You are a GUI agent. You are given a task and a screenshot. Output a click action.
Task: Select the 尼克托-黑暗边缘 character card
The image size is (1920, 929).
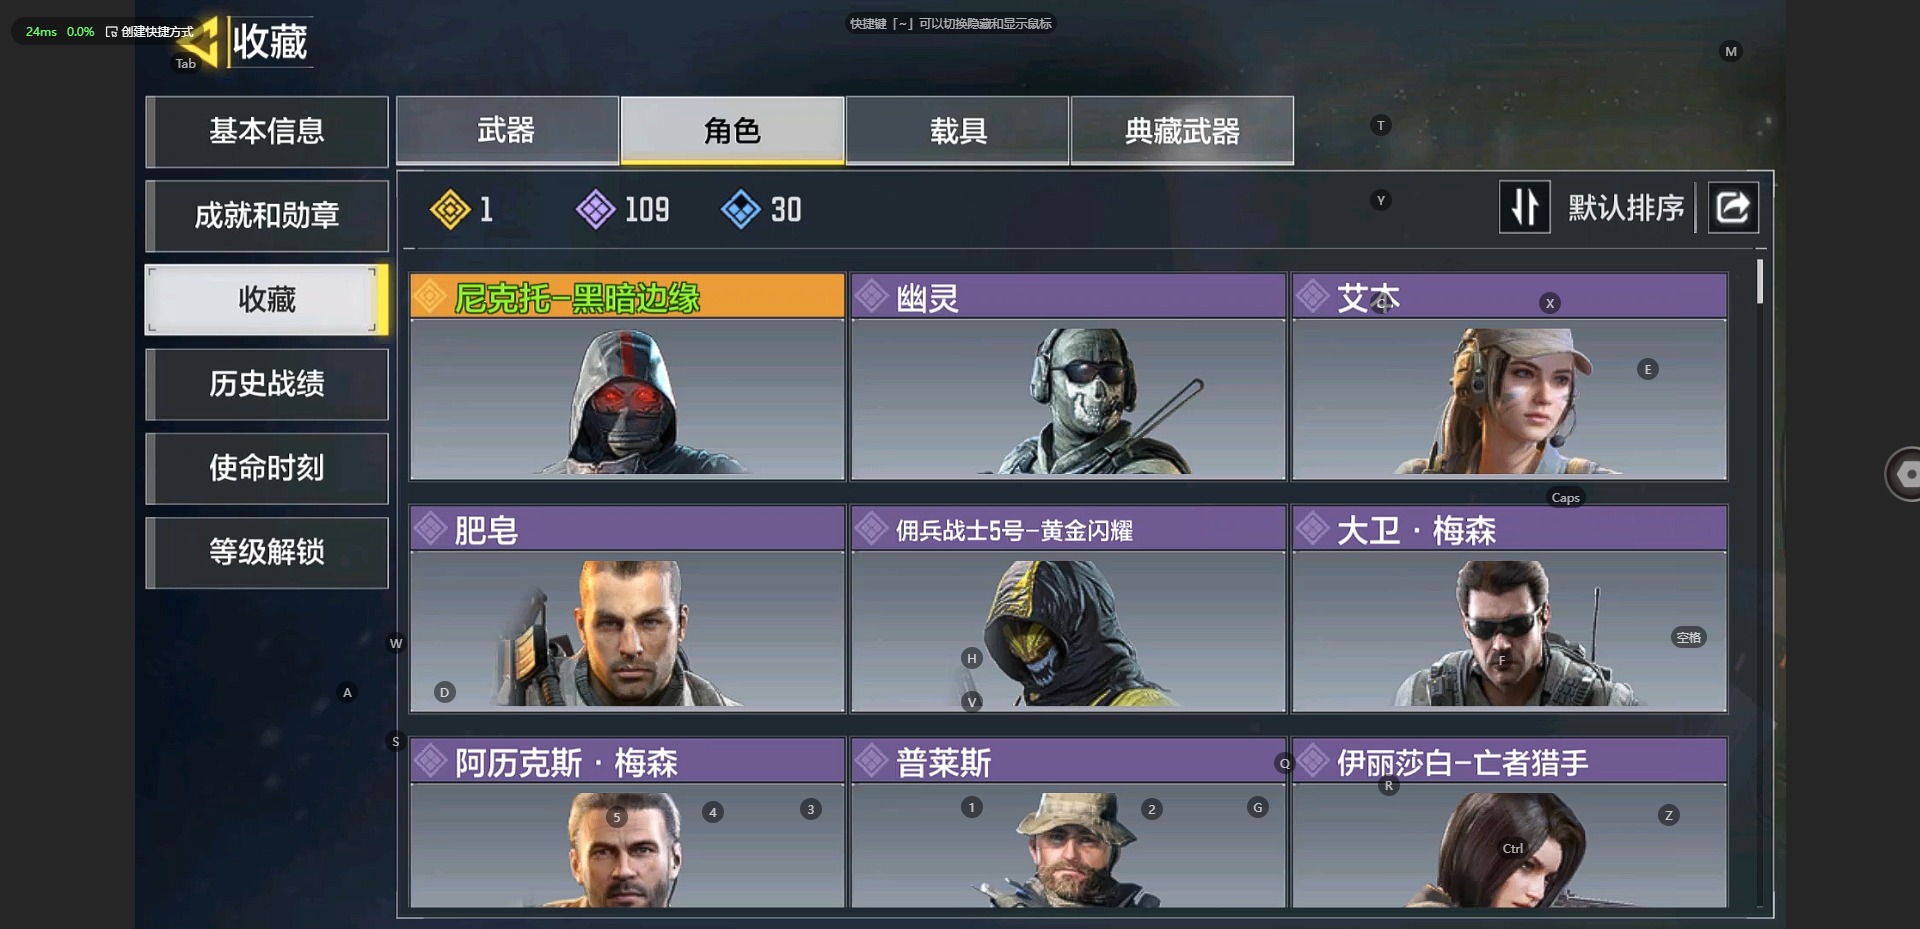point(627,377)
